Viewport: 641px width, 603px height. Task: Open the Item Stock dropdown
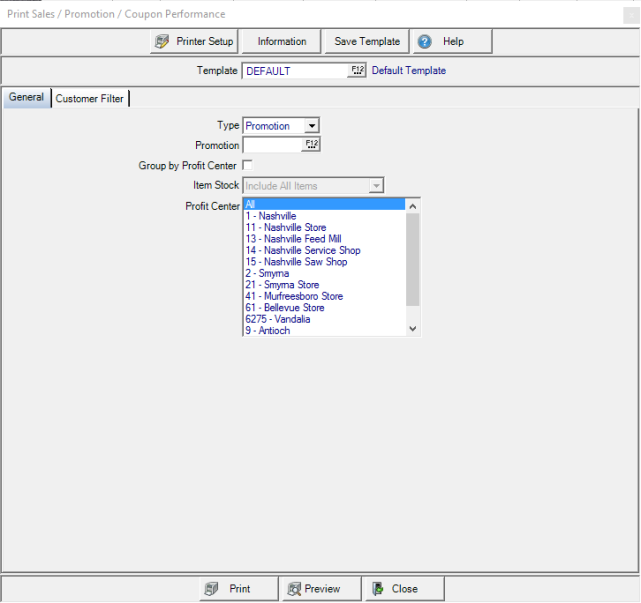(x=376, y=186)
